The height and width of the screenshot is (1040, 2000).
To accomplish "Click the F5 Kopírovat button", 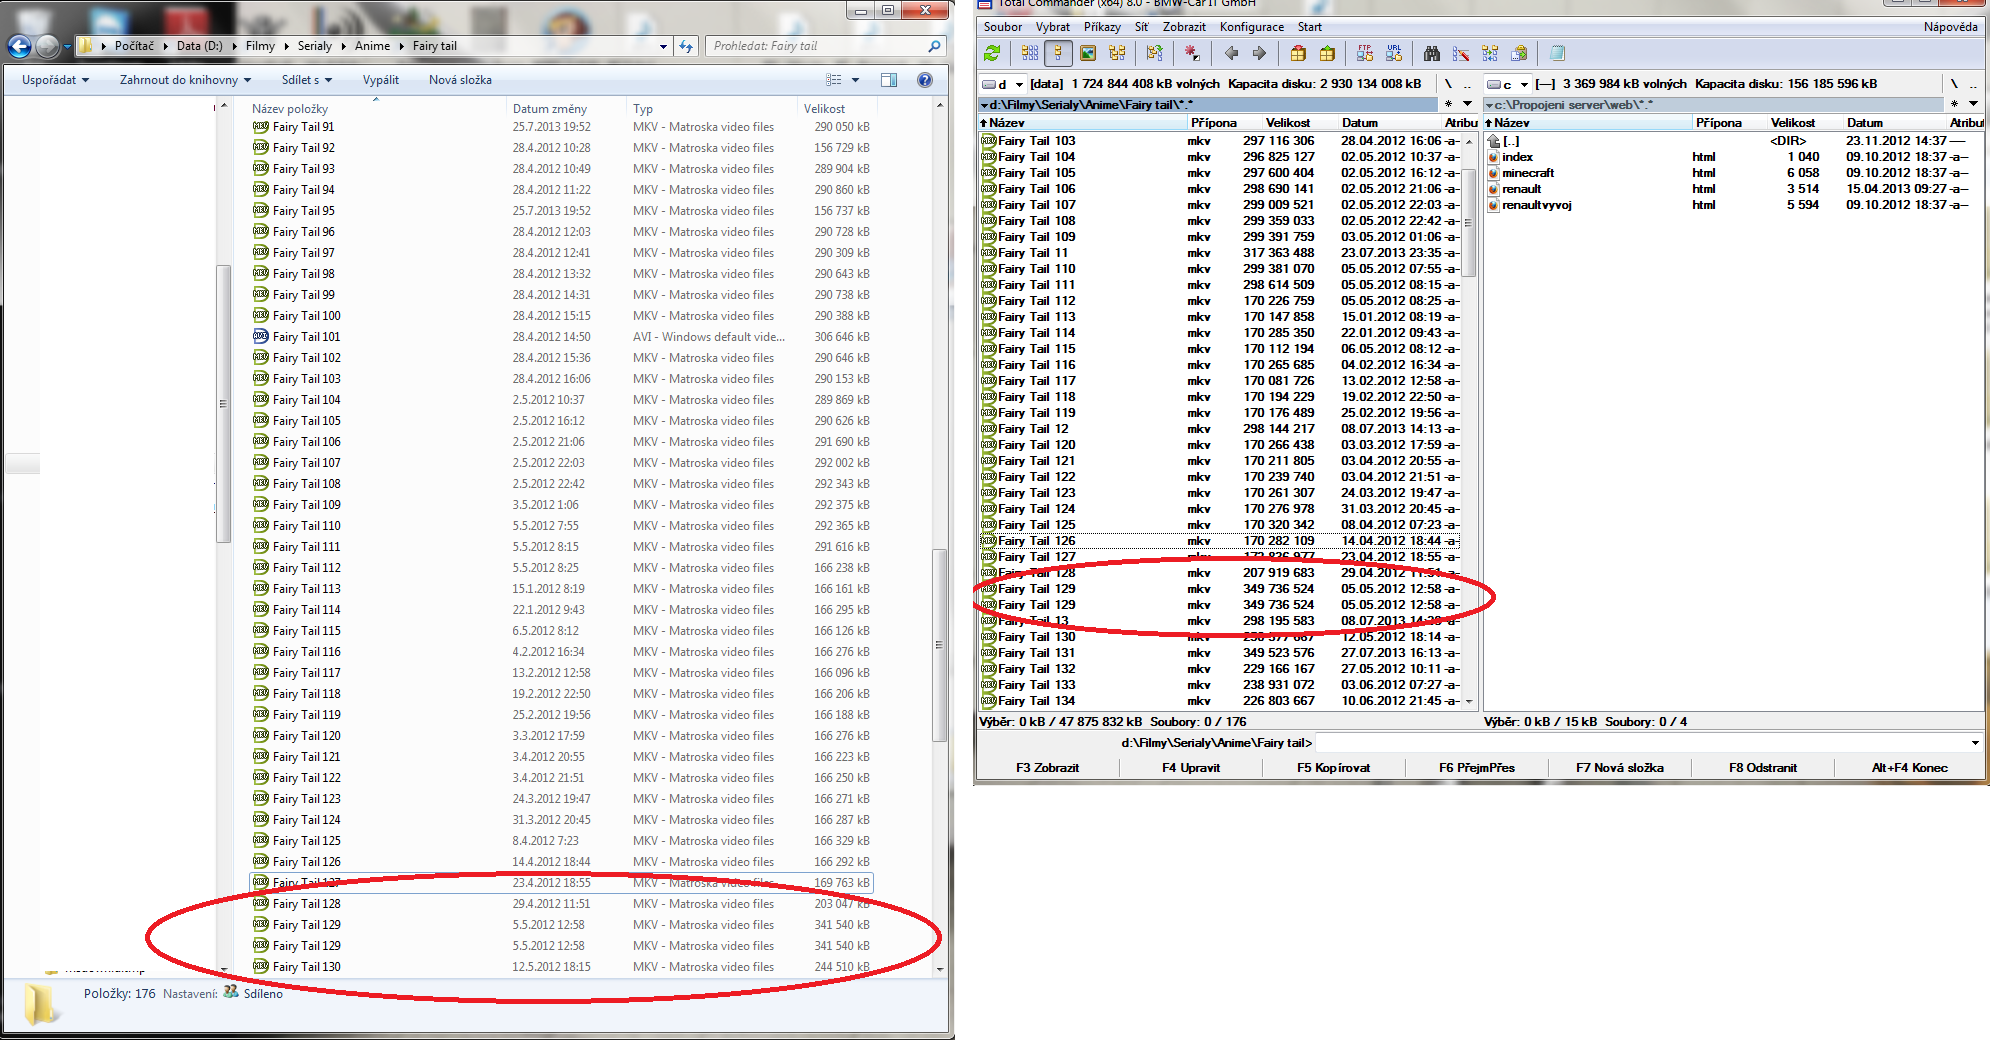I will tap(1334, 768).
